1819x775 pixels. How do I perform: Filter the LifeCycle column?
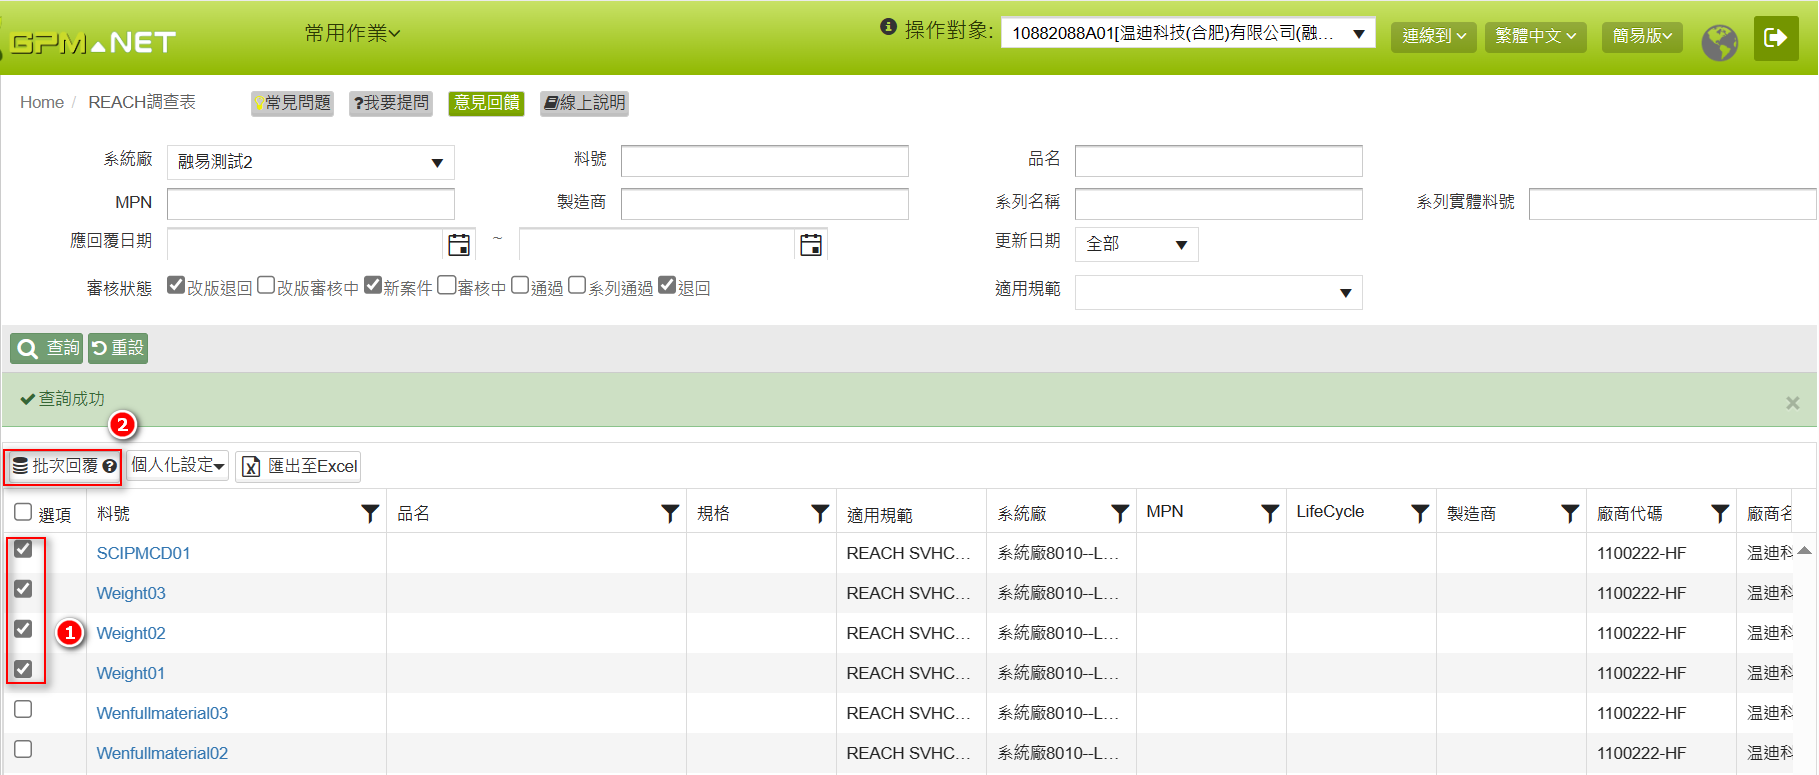coord(1420,513)
